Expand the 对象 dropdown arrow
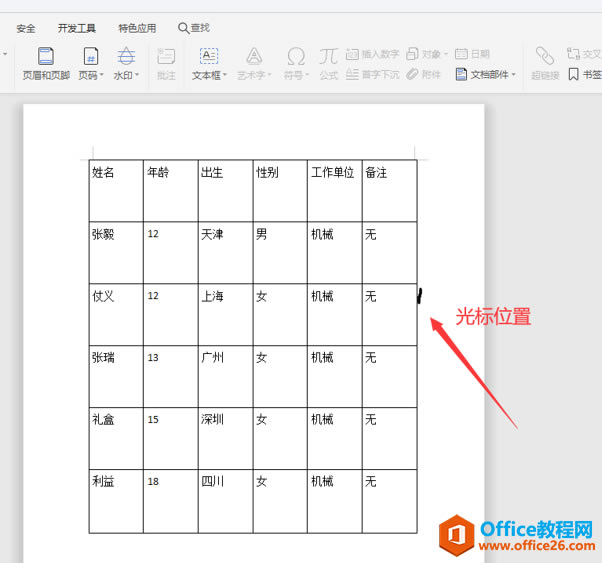 coord(446,54)
